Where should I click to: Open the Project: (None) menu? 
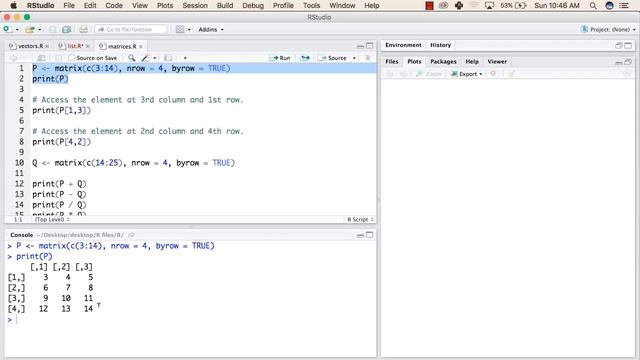click(x=608, y=29)
